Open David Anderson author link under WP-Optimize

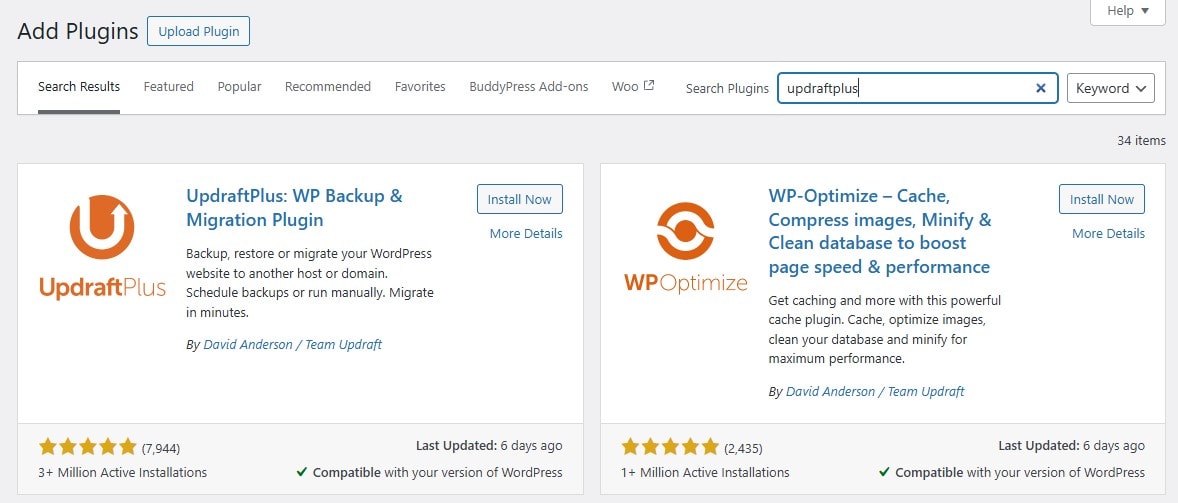[x=875, y=391]
